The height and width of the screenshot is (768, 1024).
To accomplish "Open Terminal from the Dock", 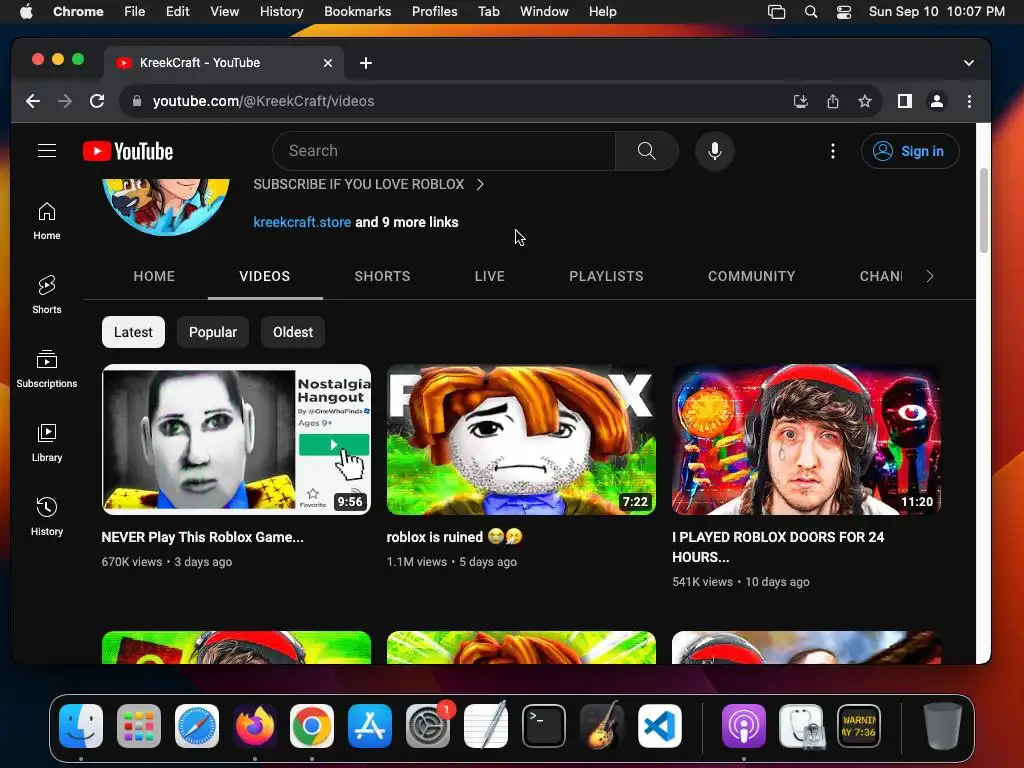I will coord(543,726).
